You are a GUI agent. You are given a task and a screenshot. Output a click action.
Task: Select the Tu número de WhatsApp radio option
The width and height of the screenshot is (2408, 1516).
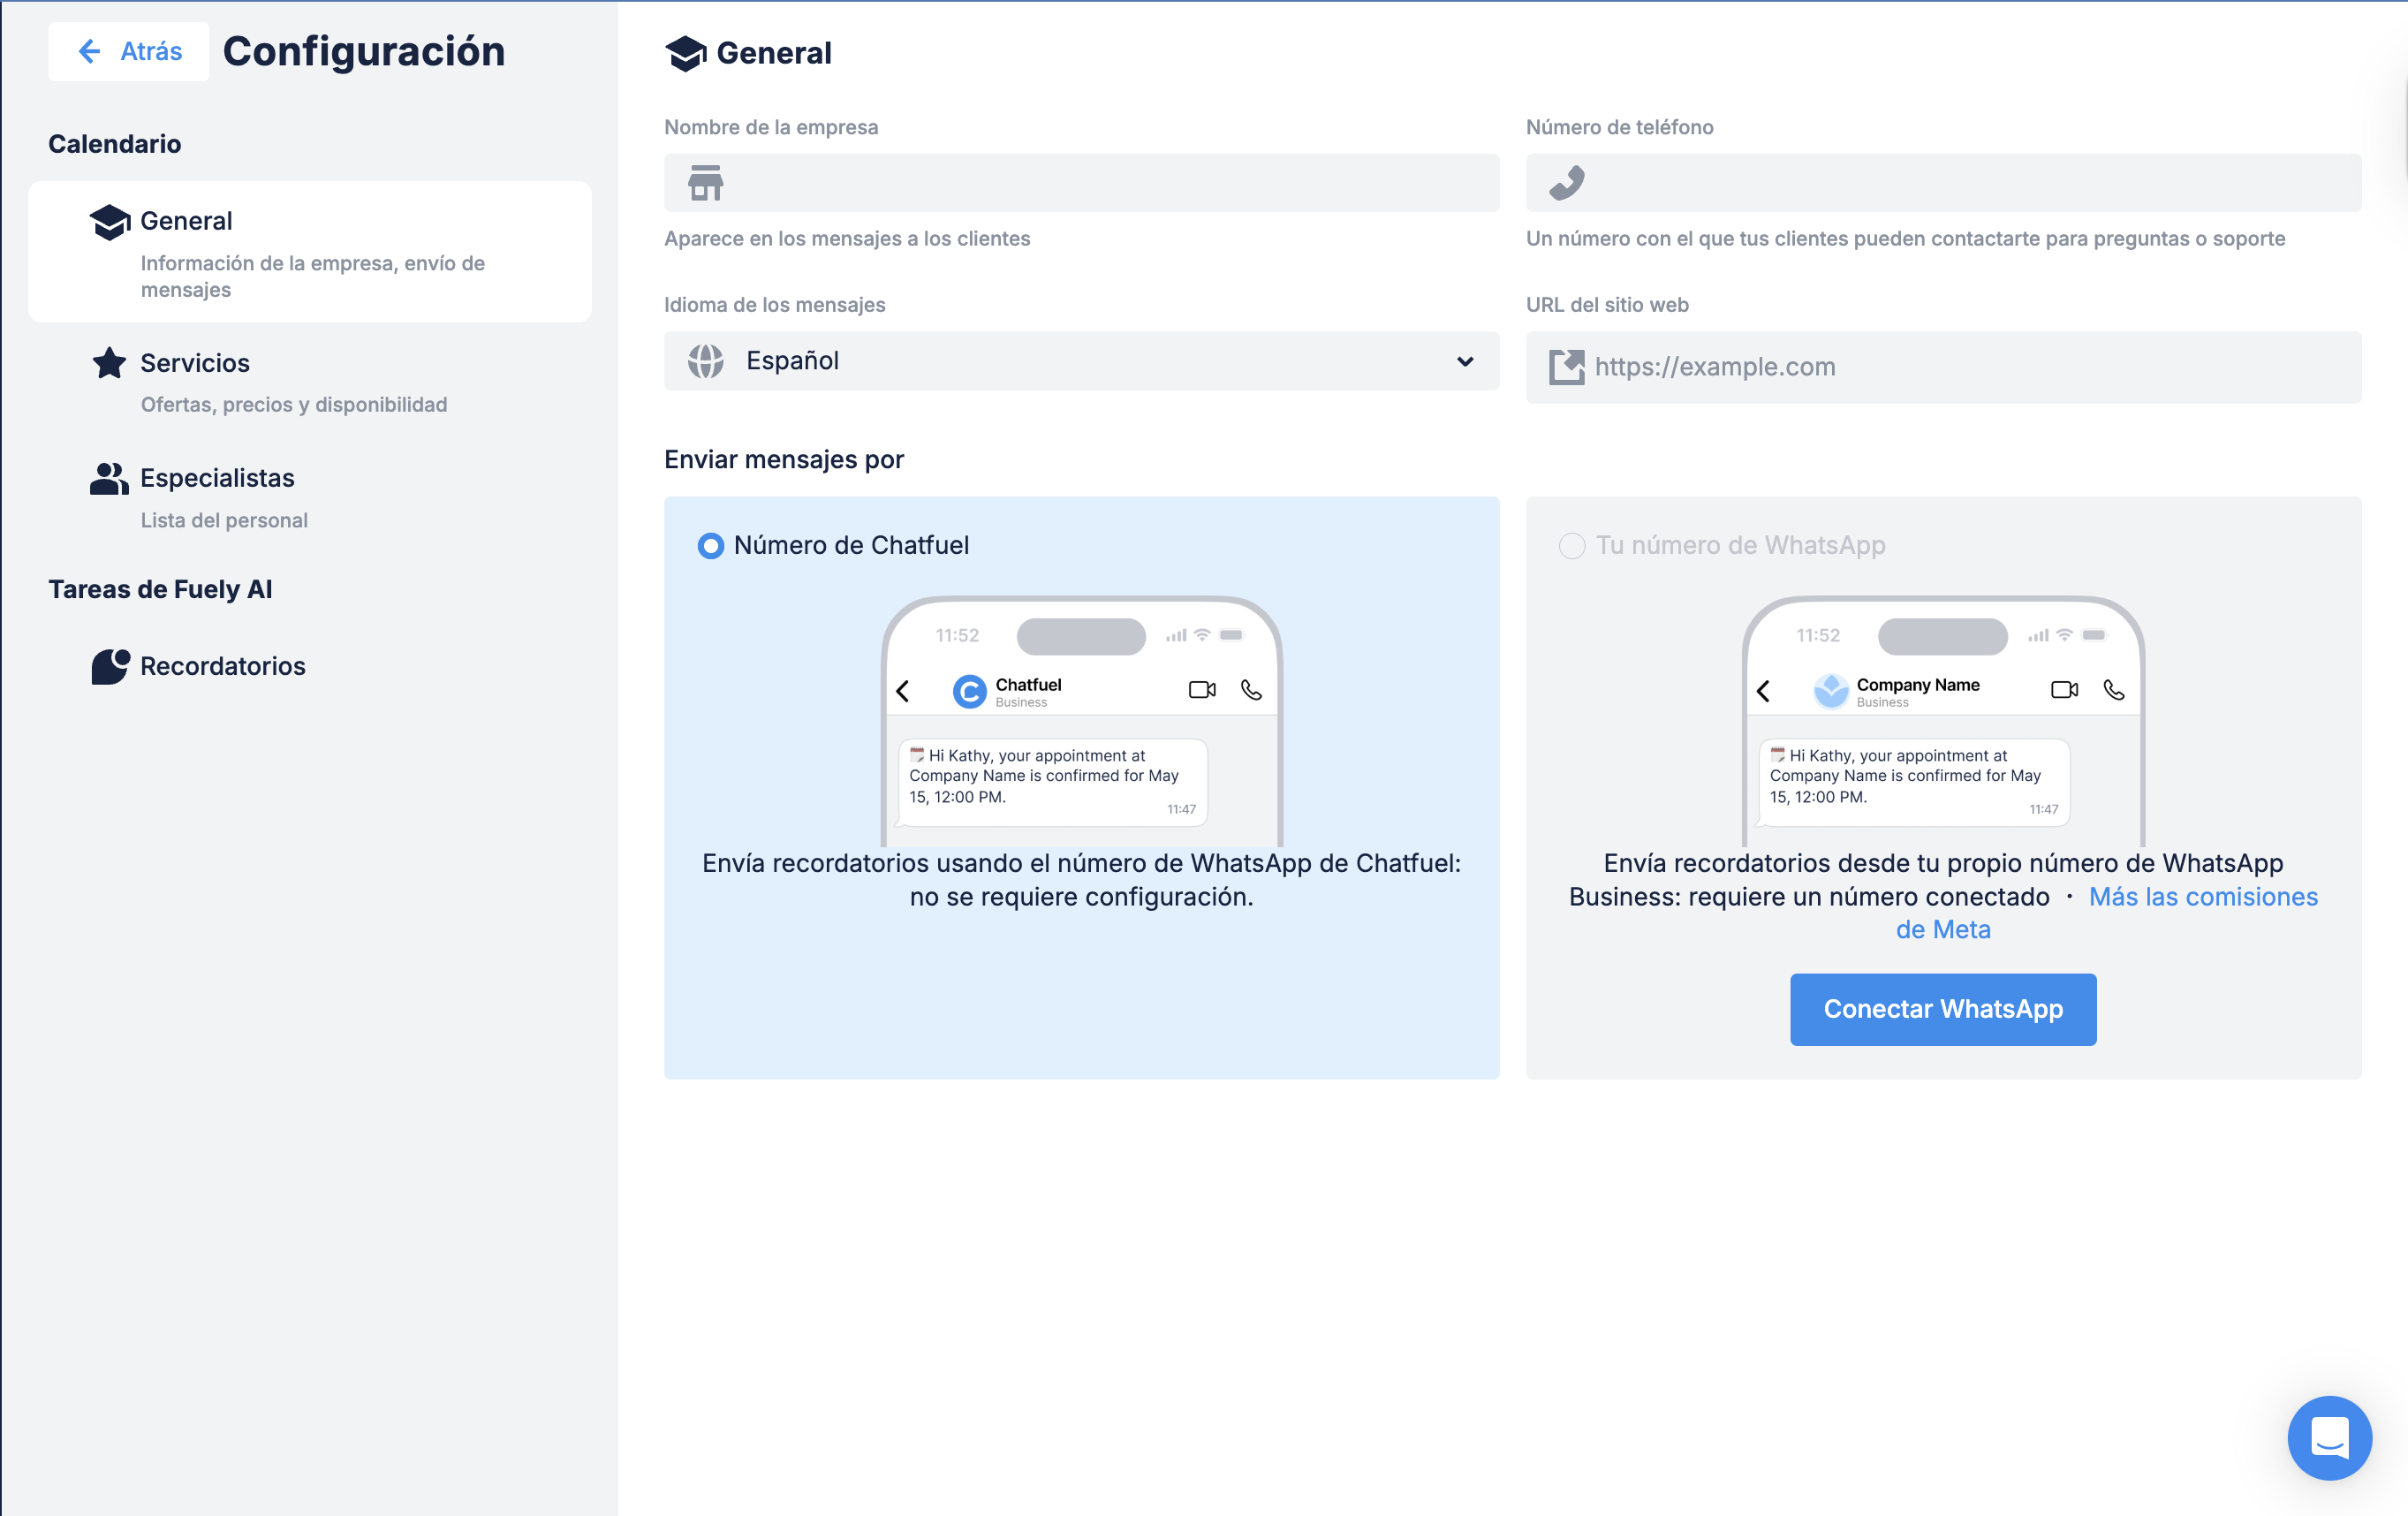pos(1572,546)
